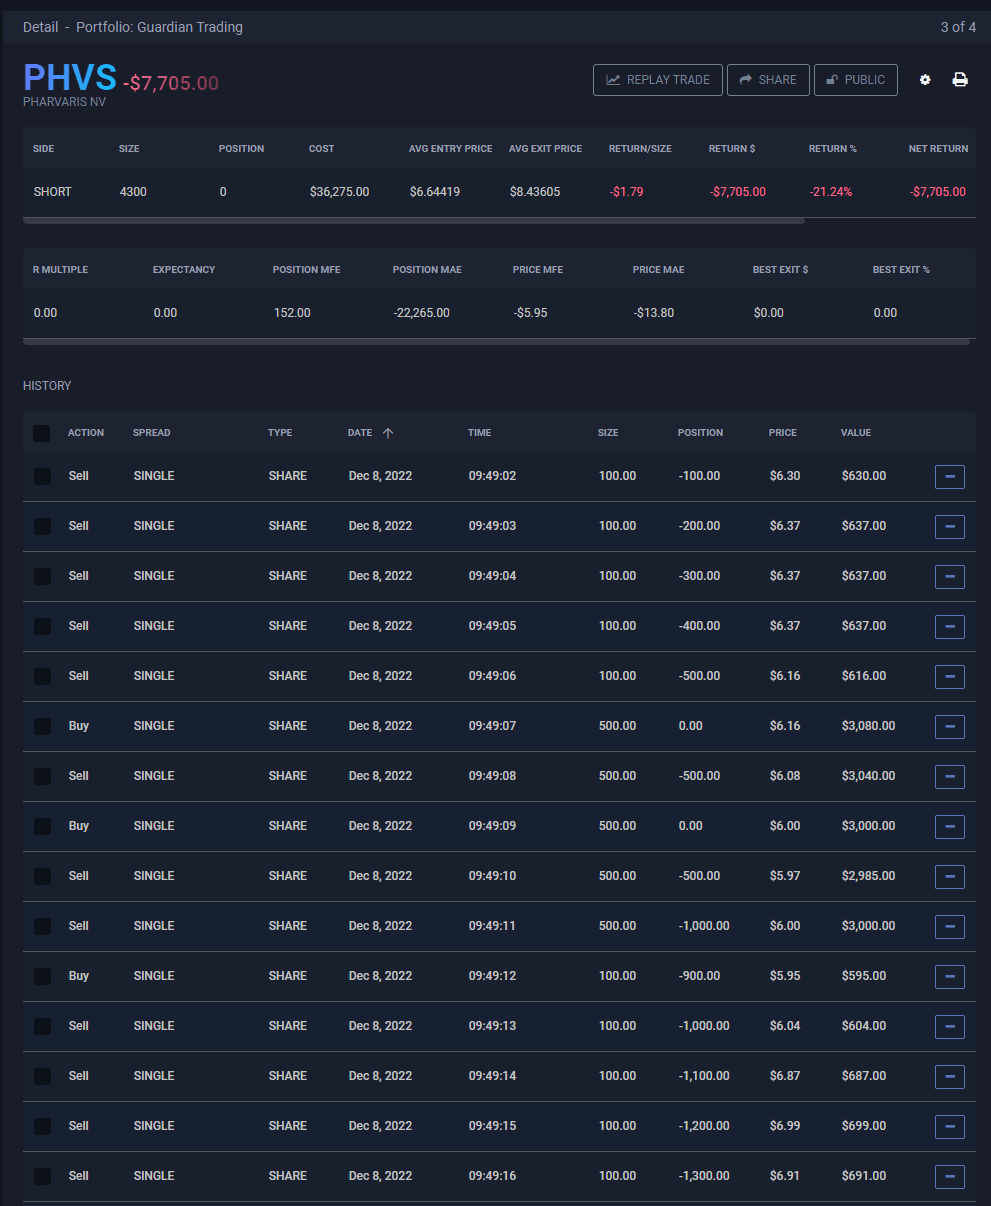Click the $8.43605 avg exit price
Image resolution: width=991 pixels, height=1206 pixels.
click(535, 191)
